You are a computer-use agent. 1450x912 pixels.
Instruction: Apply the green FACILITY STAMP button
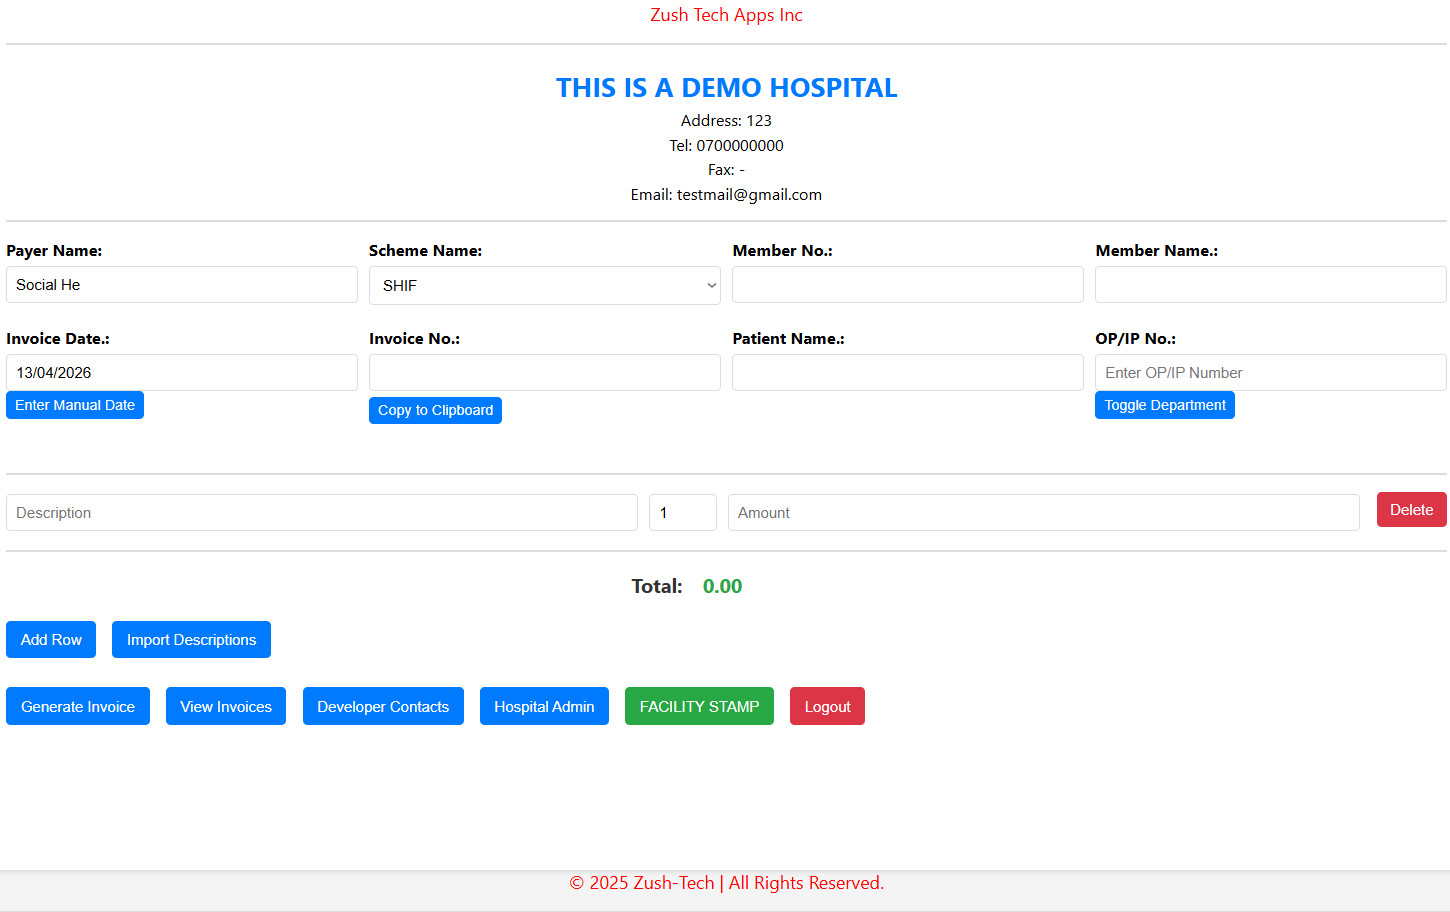(699, 706)
